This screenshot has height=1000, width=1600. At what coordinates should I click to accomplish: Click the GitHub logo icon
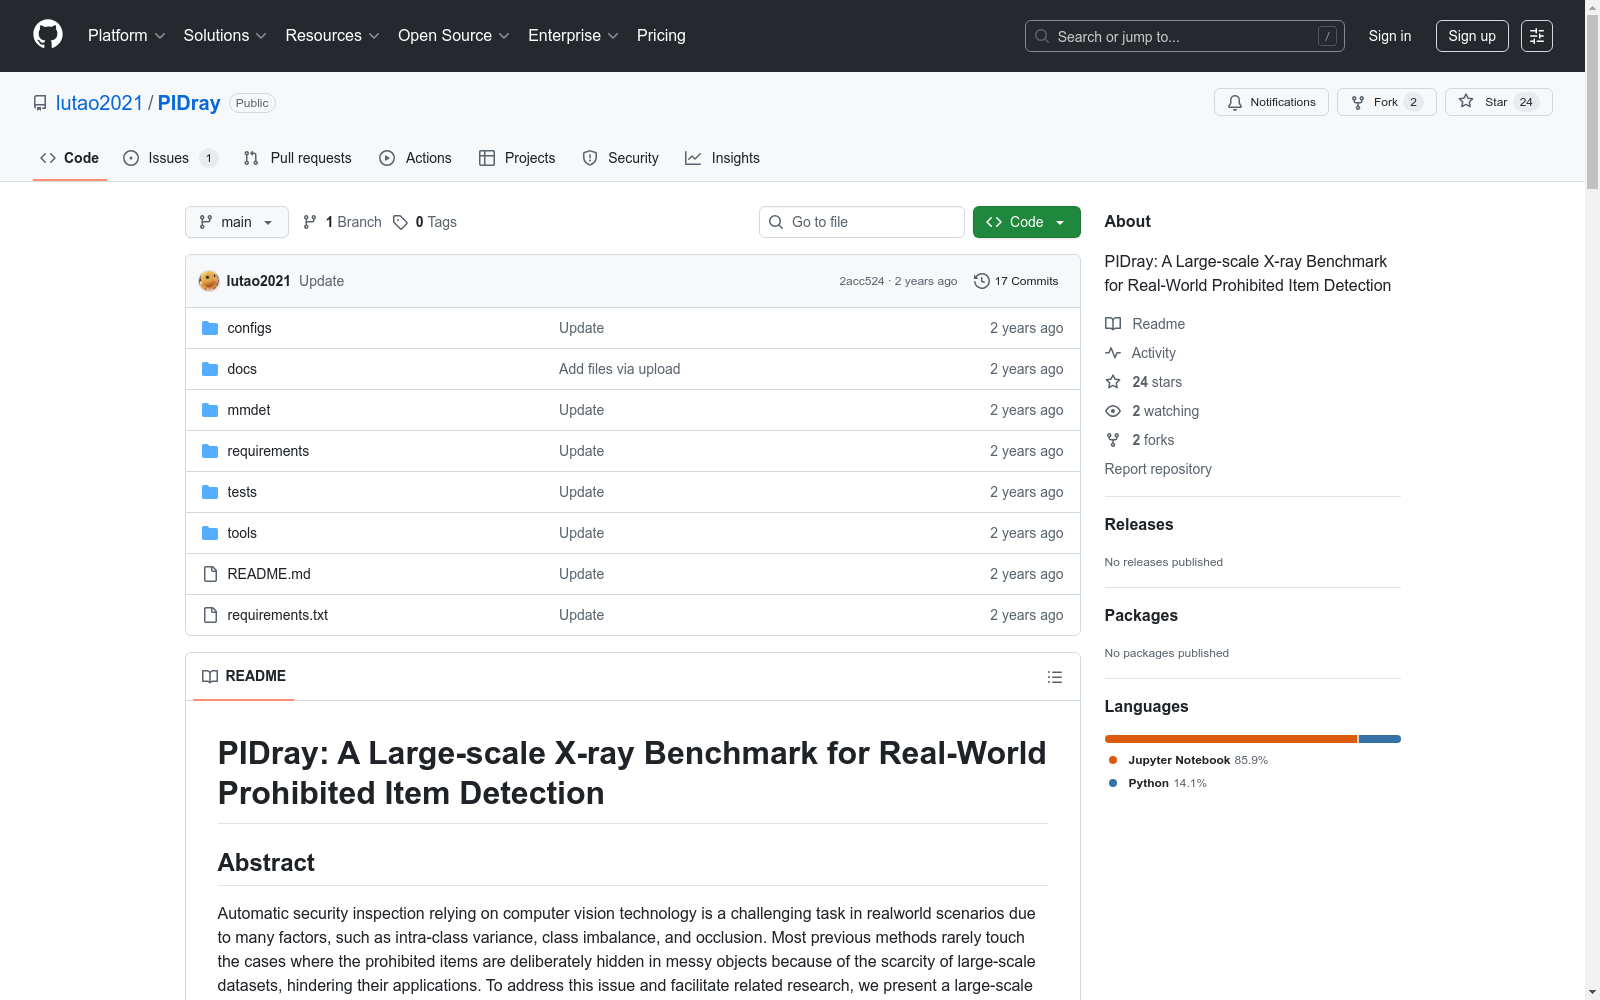48,35
